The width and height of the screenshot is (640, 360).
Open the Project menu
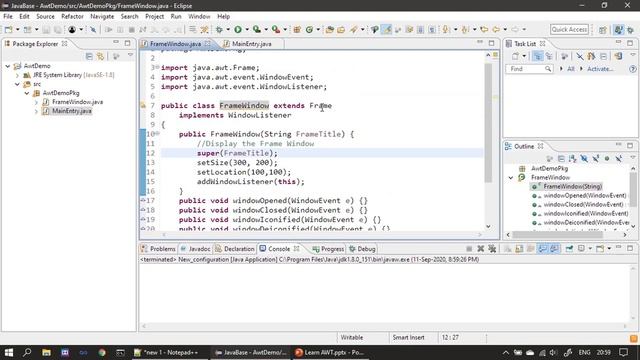tap(154, 16)
